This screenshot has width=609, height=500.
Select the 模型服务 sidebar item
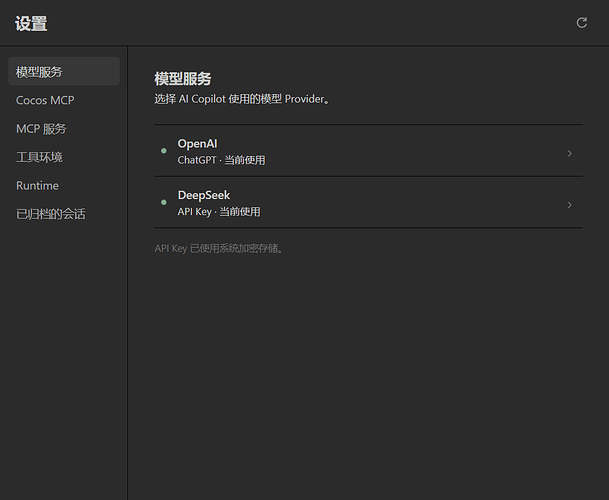coord(64,71)
